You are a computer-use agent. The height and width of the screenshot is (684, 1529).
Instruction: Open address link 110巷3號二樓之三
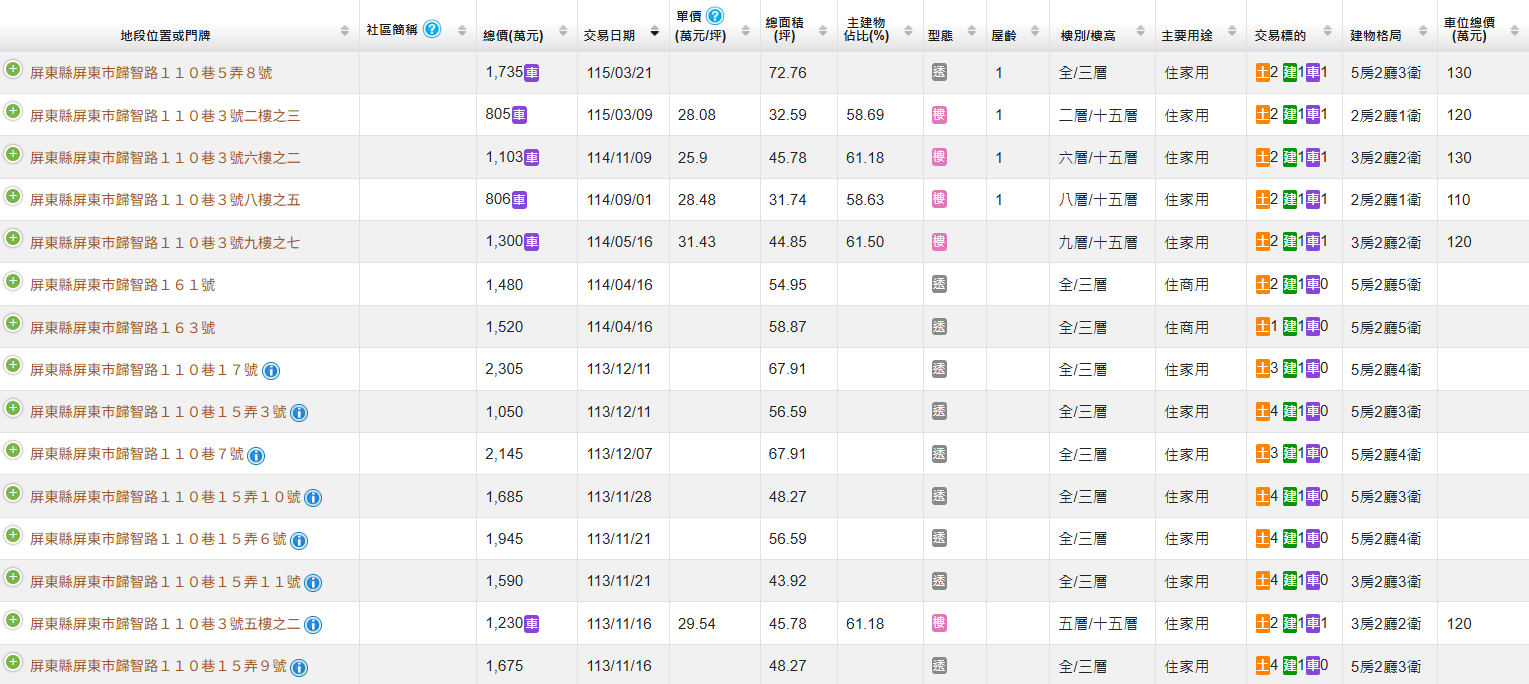tap(165, 116)
